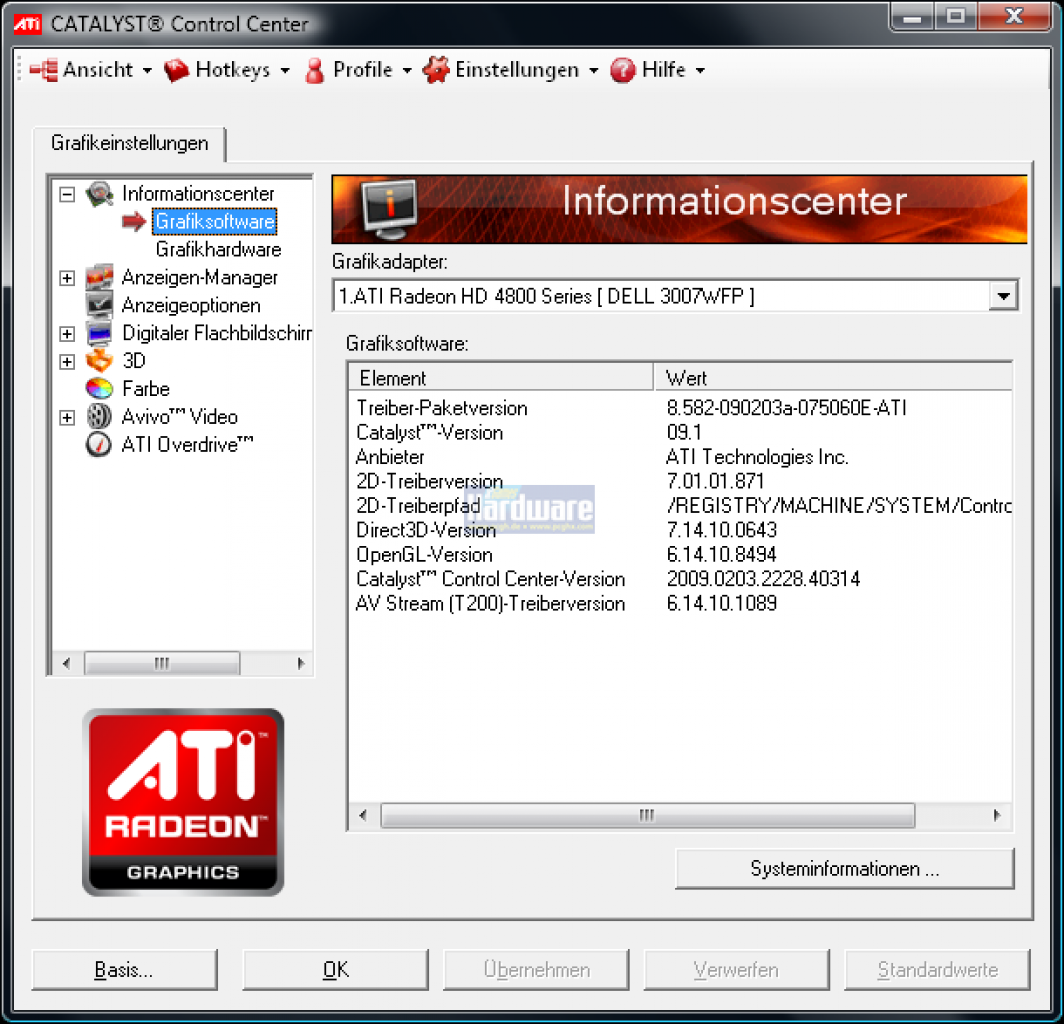1064x1024 pixels.
Task: Click the Basis... button
Action: (x=124, y=970)
